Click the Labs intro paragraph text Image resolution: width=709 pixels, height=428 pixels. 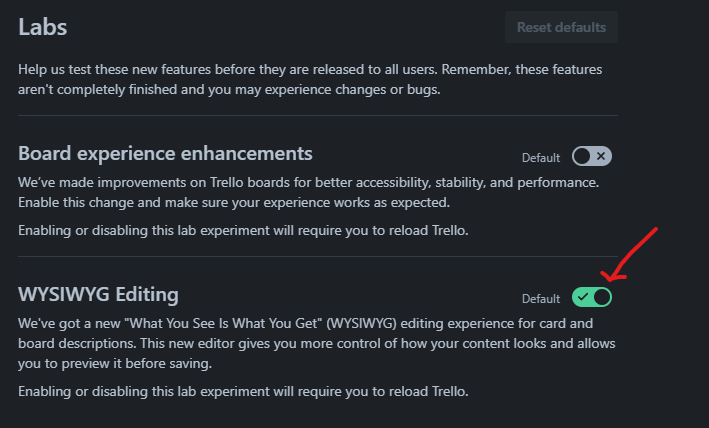[318, 80]
